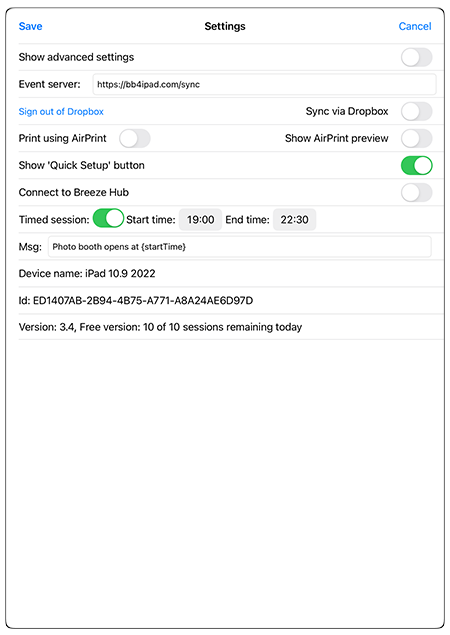The image size is (450, 635).
Task: Click the Settings title header
Action: [225, 26]
